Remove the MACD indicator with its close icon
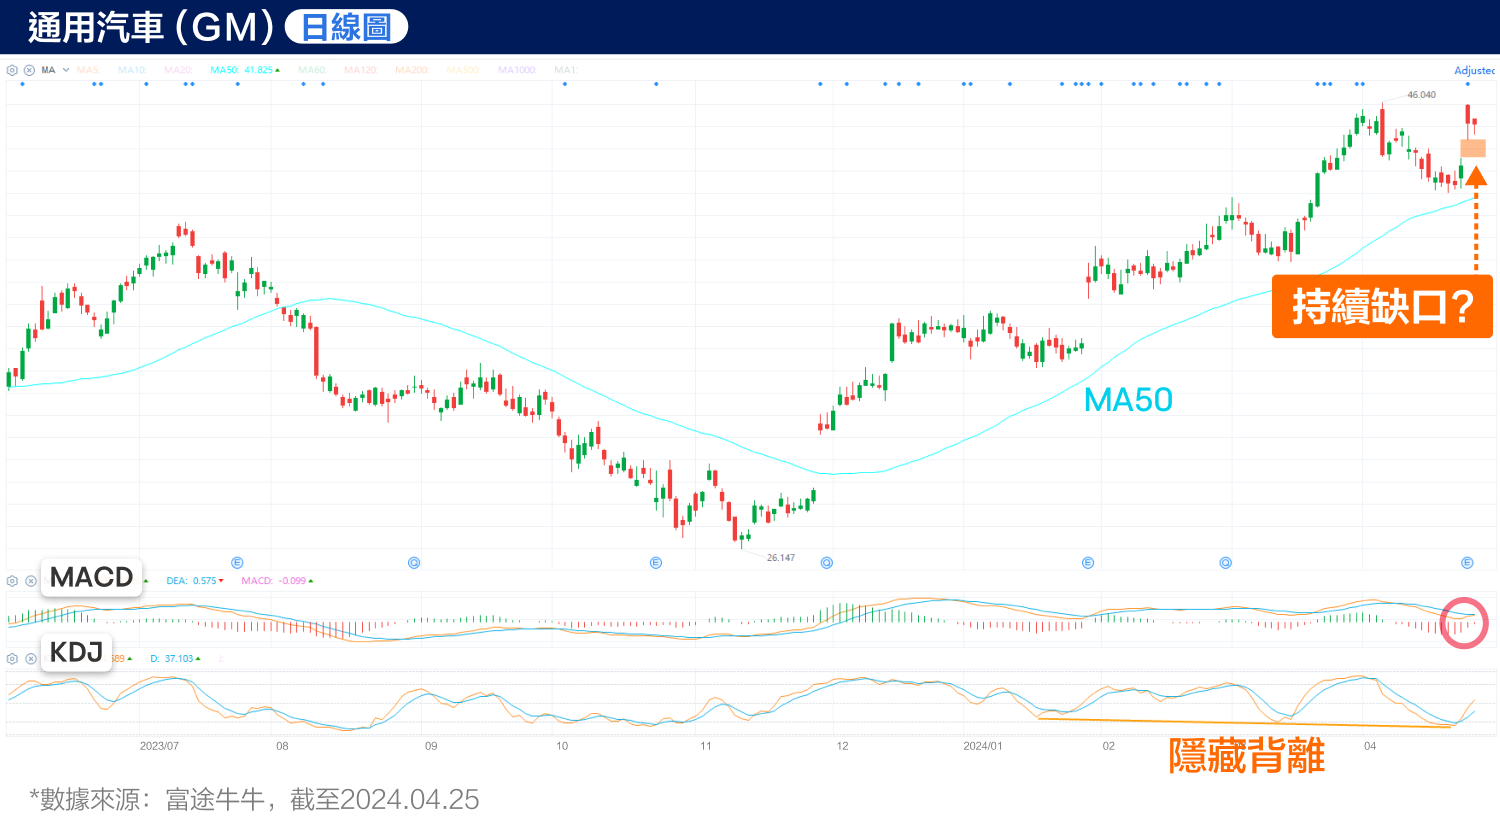Screen dimensions: 1500x839 click(x=30, y=580)
